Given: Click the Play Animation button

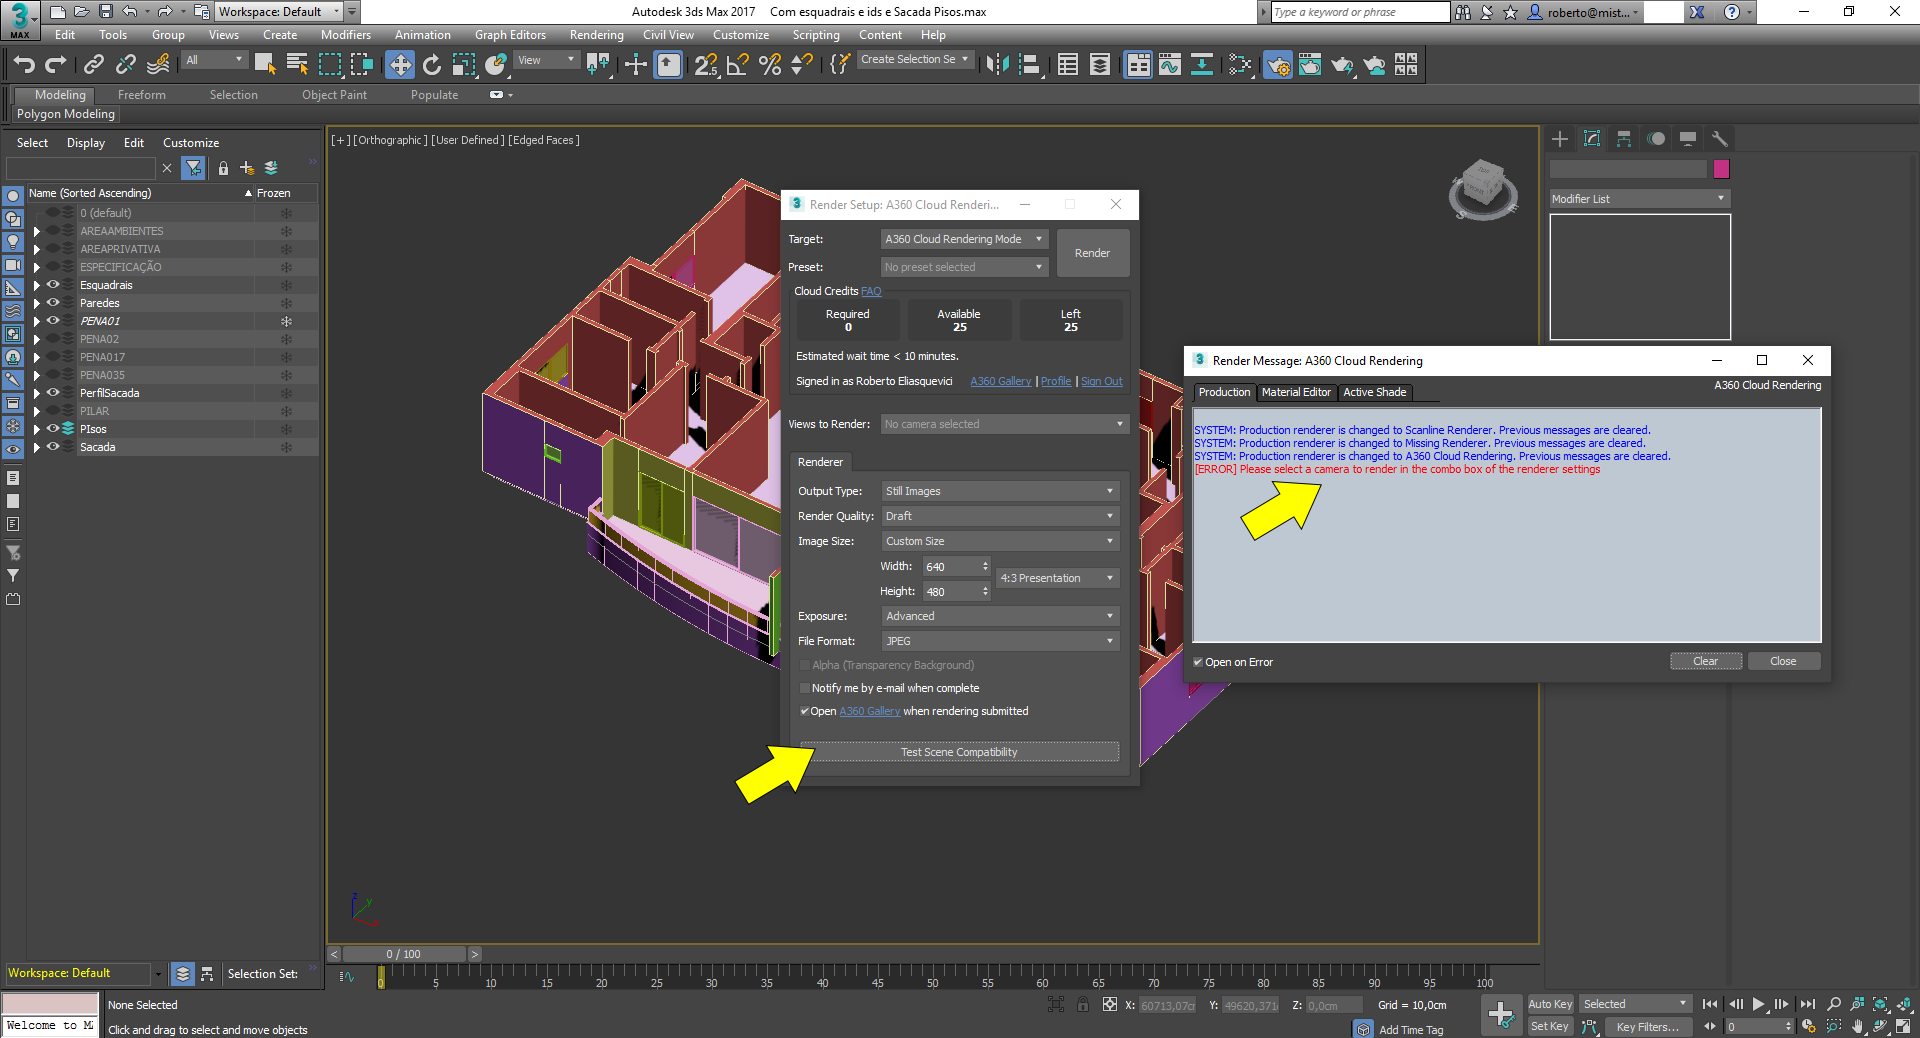Looking at the screenshot, I should click(x=1758, y=1004).
